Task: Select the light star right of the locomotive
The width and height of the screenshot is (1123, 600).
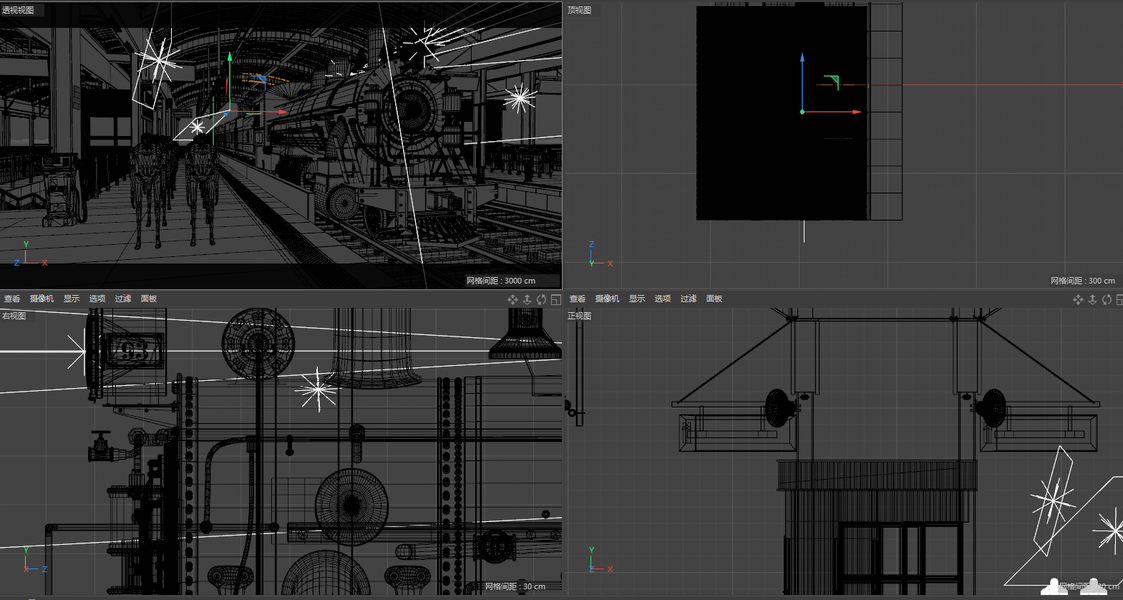Action: click(520, 97)
